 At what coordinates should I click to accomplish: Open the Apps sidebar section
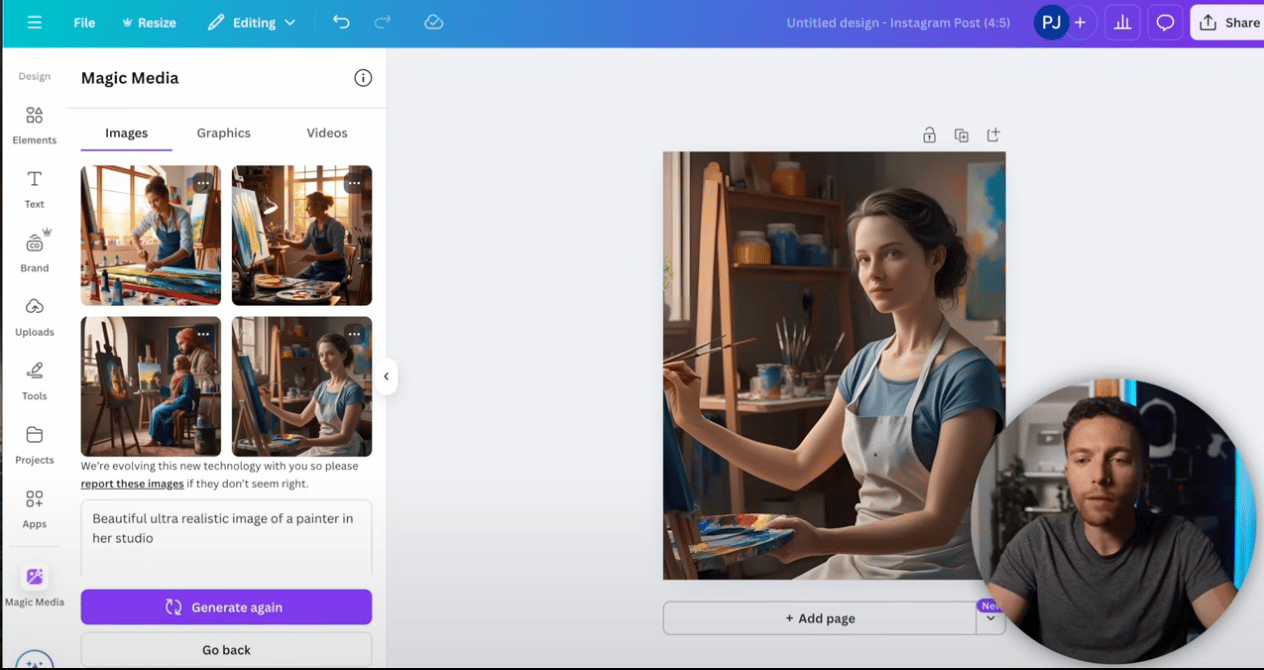(x=34, y=509)
